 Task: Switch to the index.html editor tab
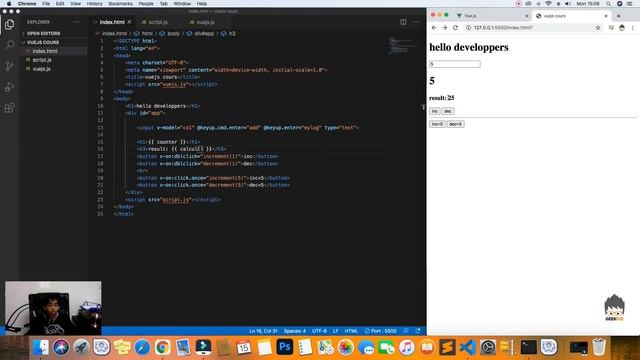point(112,22)
